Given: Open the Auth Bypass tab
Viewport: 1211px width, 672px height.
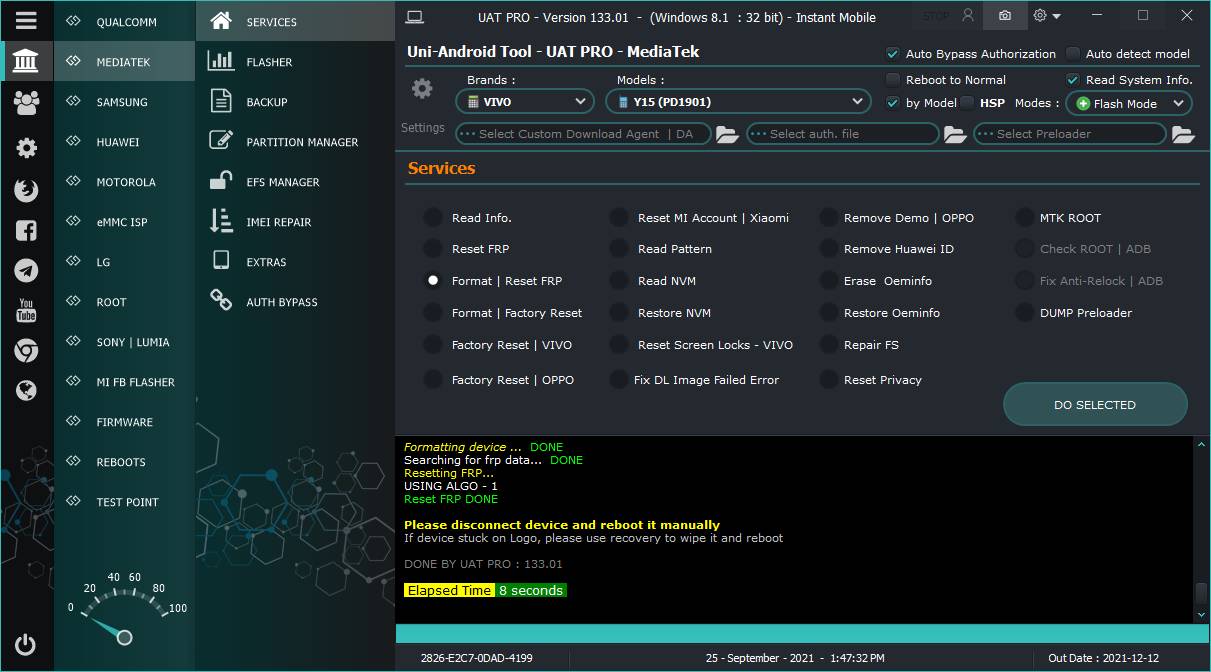Looking at the screenshot, I should 295,302.
